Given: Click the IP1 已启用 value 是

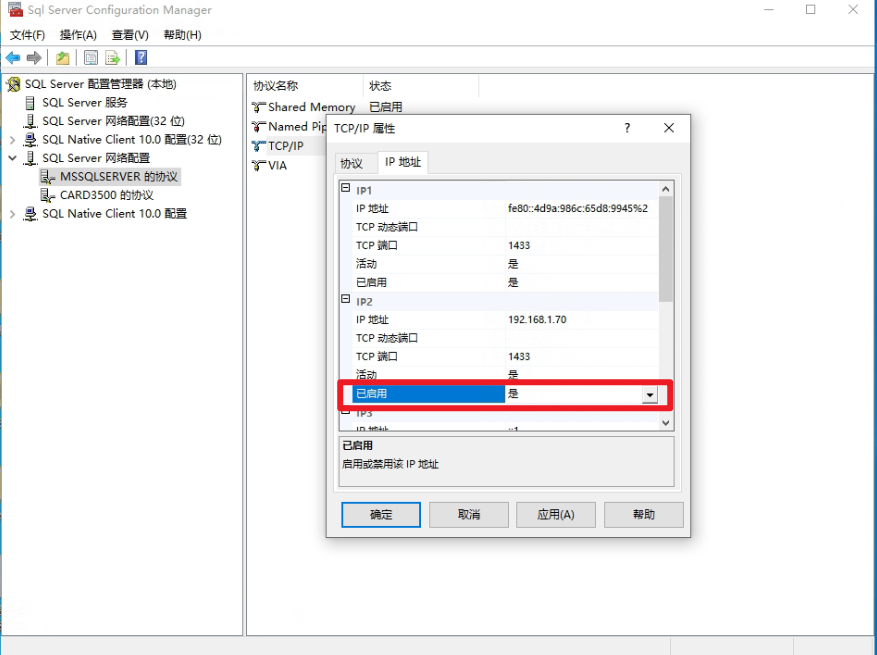Looking at the screenshot, I should (513, 282).
